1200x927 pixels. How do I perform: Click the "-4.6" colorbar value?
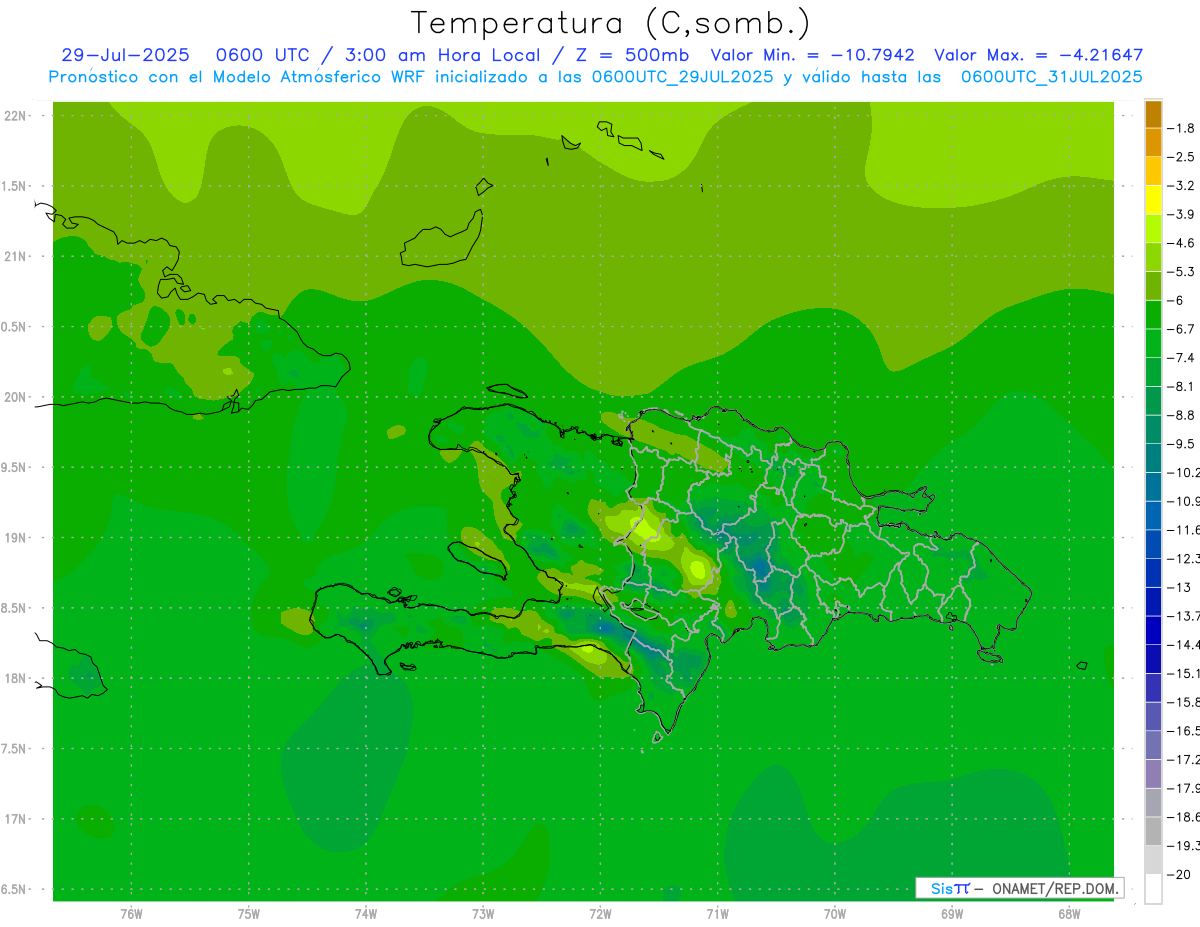click(1182, 243)
